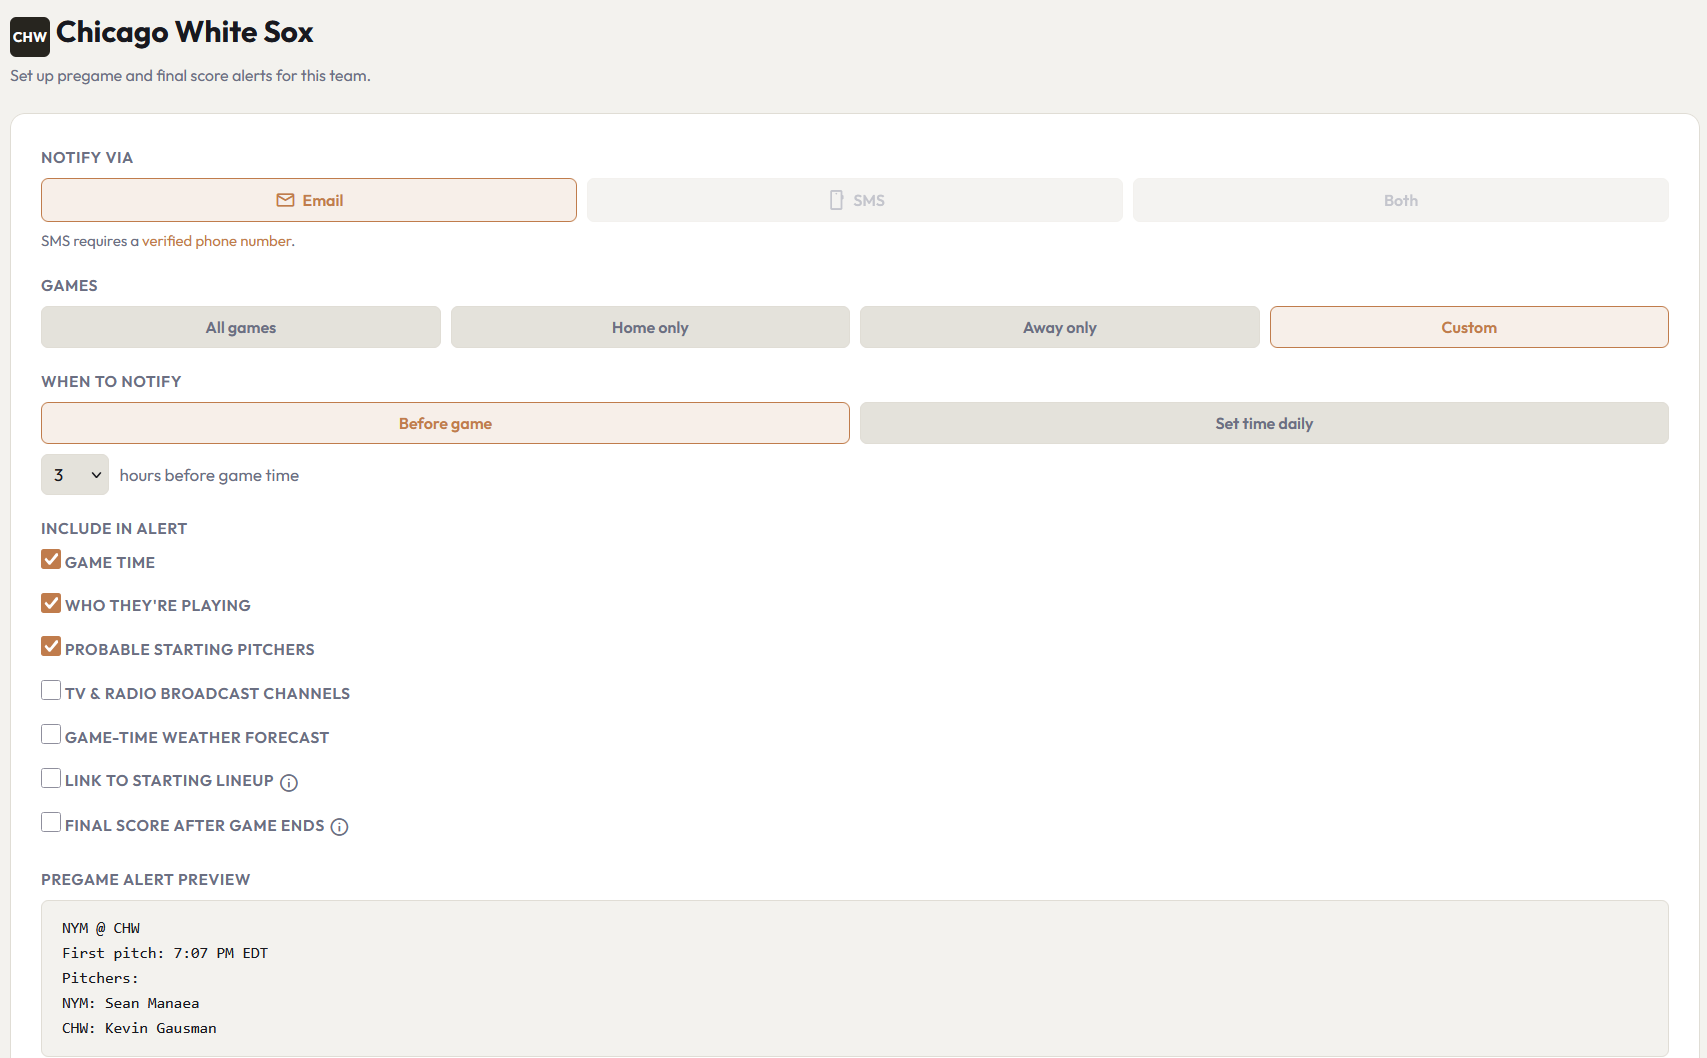Image resolution: width=1707 pixels, height=1058 pixels.
Task: Uncheck Probable Starting Pitchers checkbox
Action: point(51,646)
